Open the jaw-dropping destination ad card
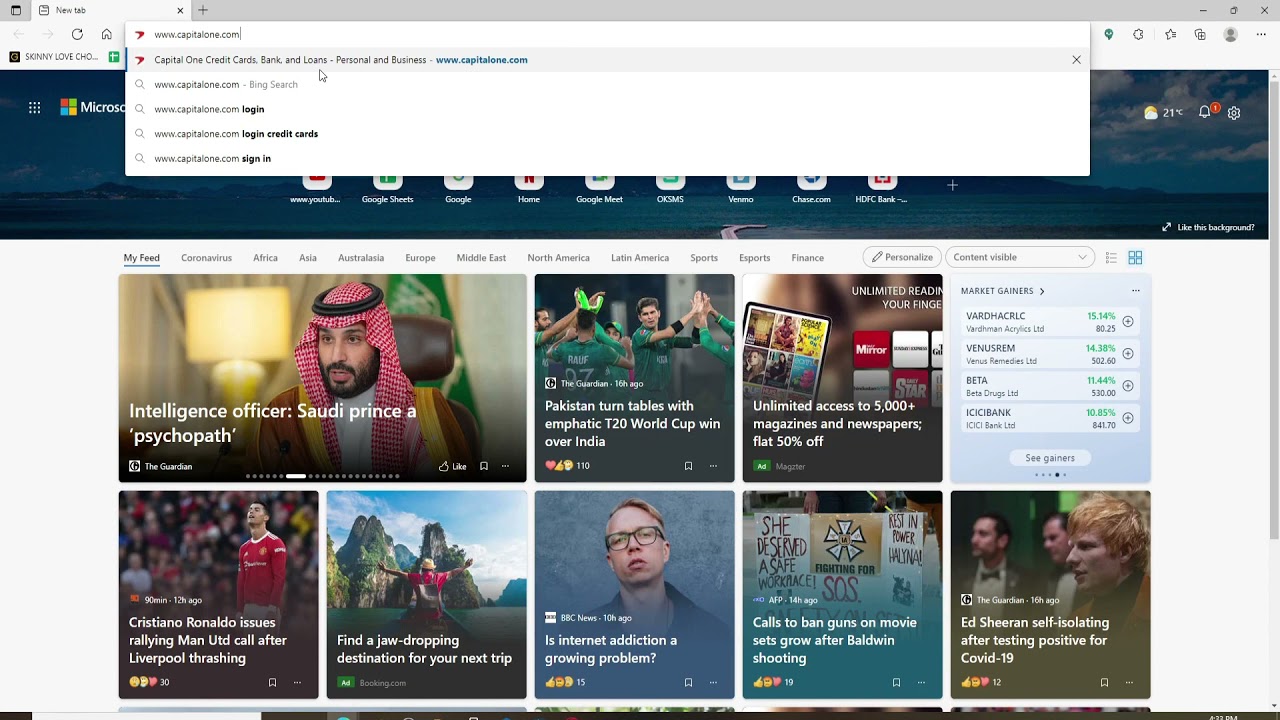This screenshot has width=1280, height=720. click(x=426, y=594)
